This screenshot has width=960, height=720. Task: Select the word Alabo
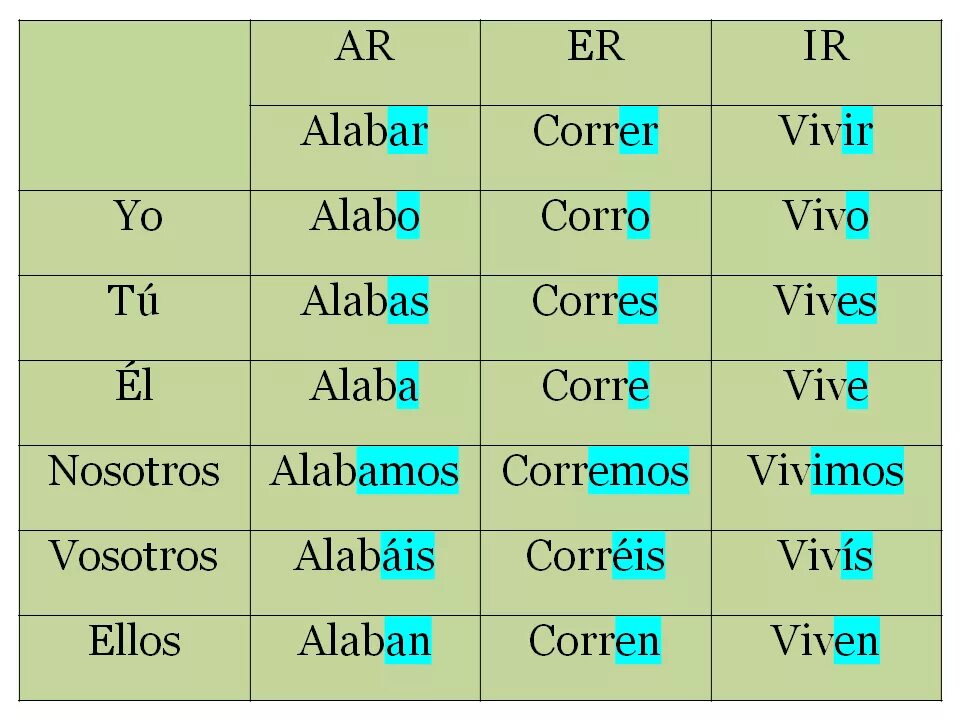(x=365, y=216)
